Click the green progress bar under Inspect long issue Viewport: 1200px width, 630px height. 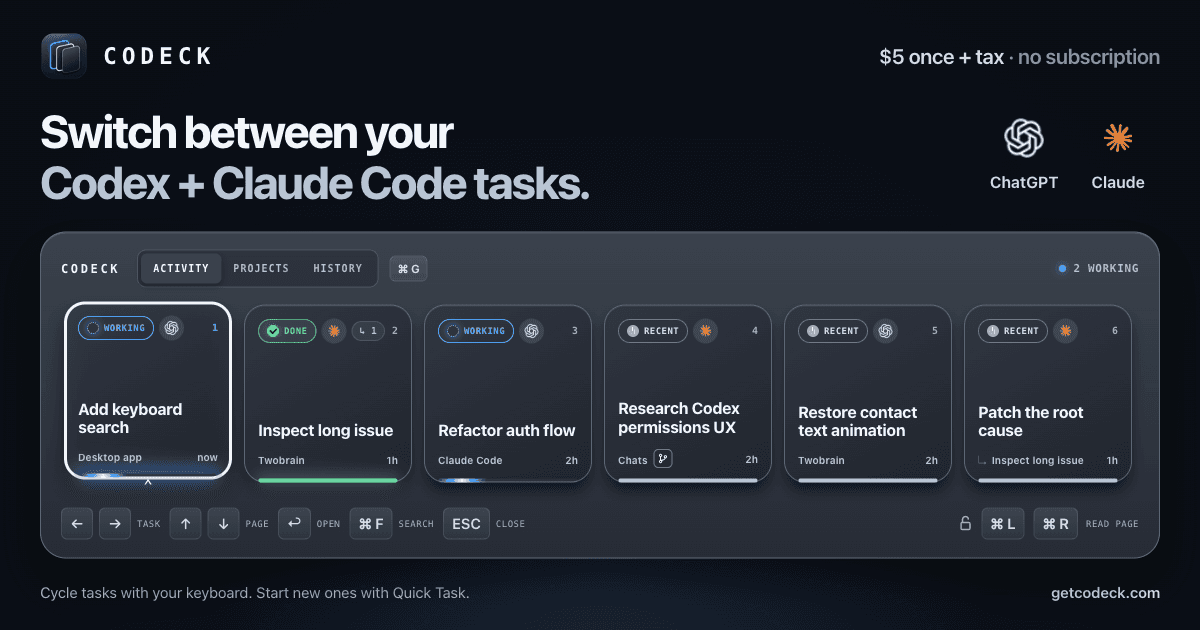(328, 480)
